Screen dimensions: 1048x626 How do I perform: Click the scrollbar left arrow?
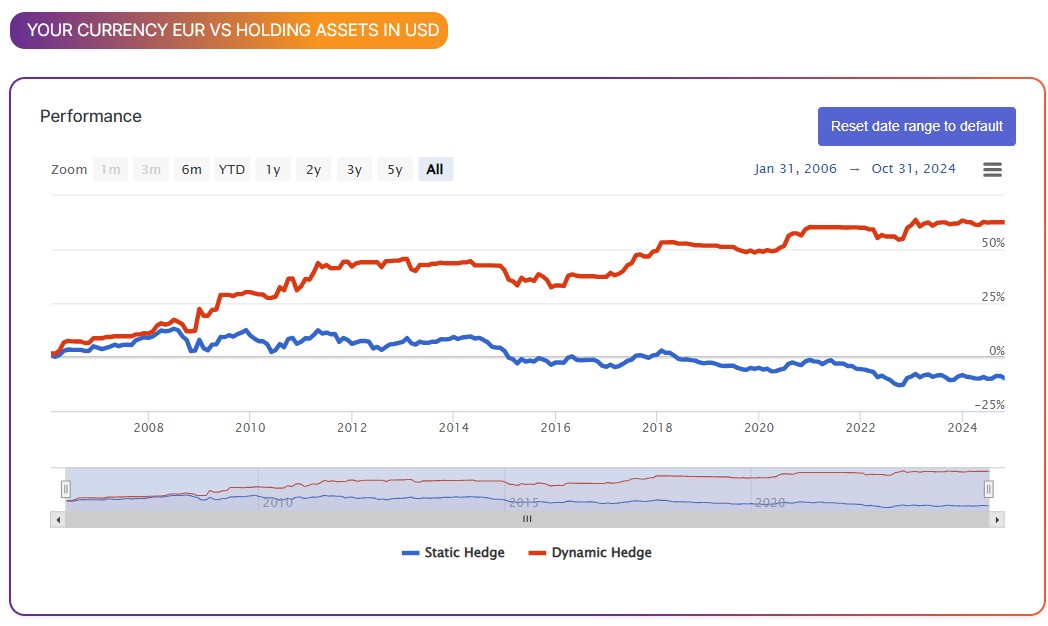(58, 520)
